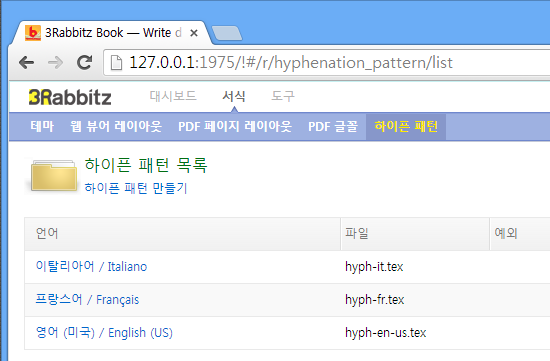
Task: Switch to the 웹 뷰어 레이아웃 tab
Action: (116, 126)
